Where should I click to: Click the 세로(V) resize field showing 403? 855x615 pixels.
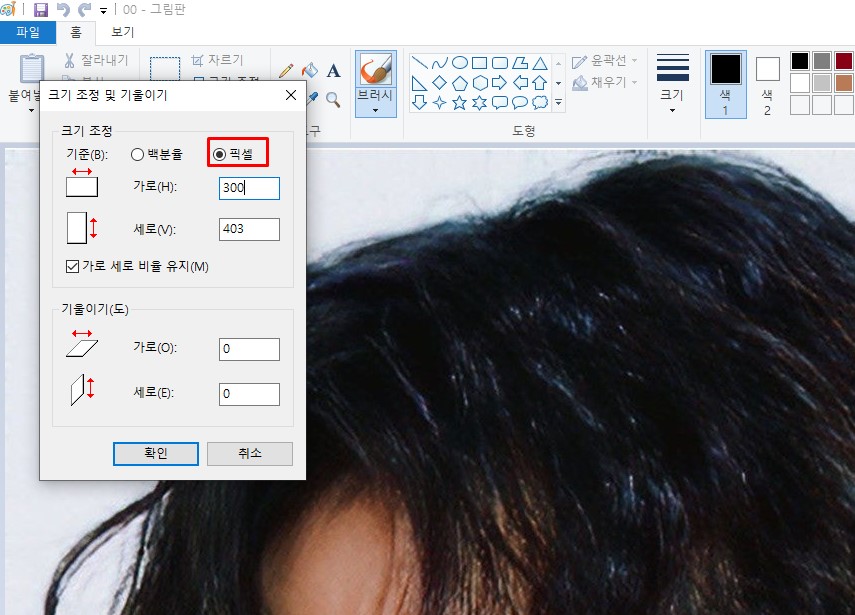tap(249, 230)
